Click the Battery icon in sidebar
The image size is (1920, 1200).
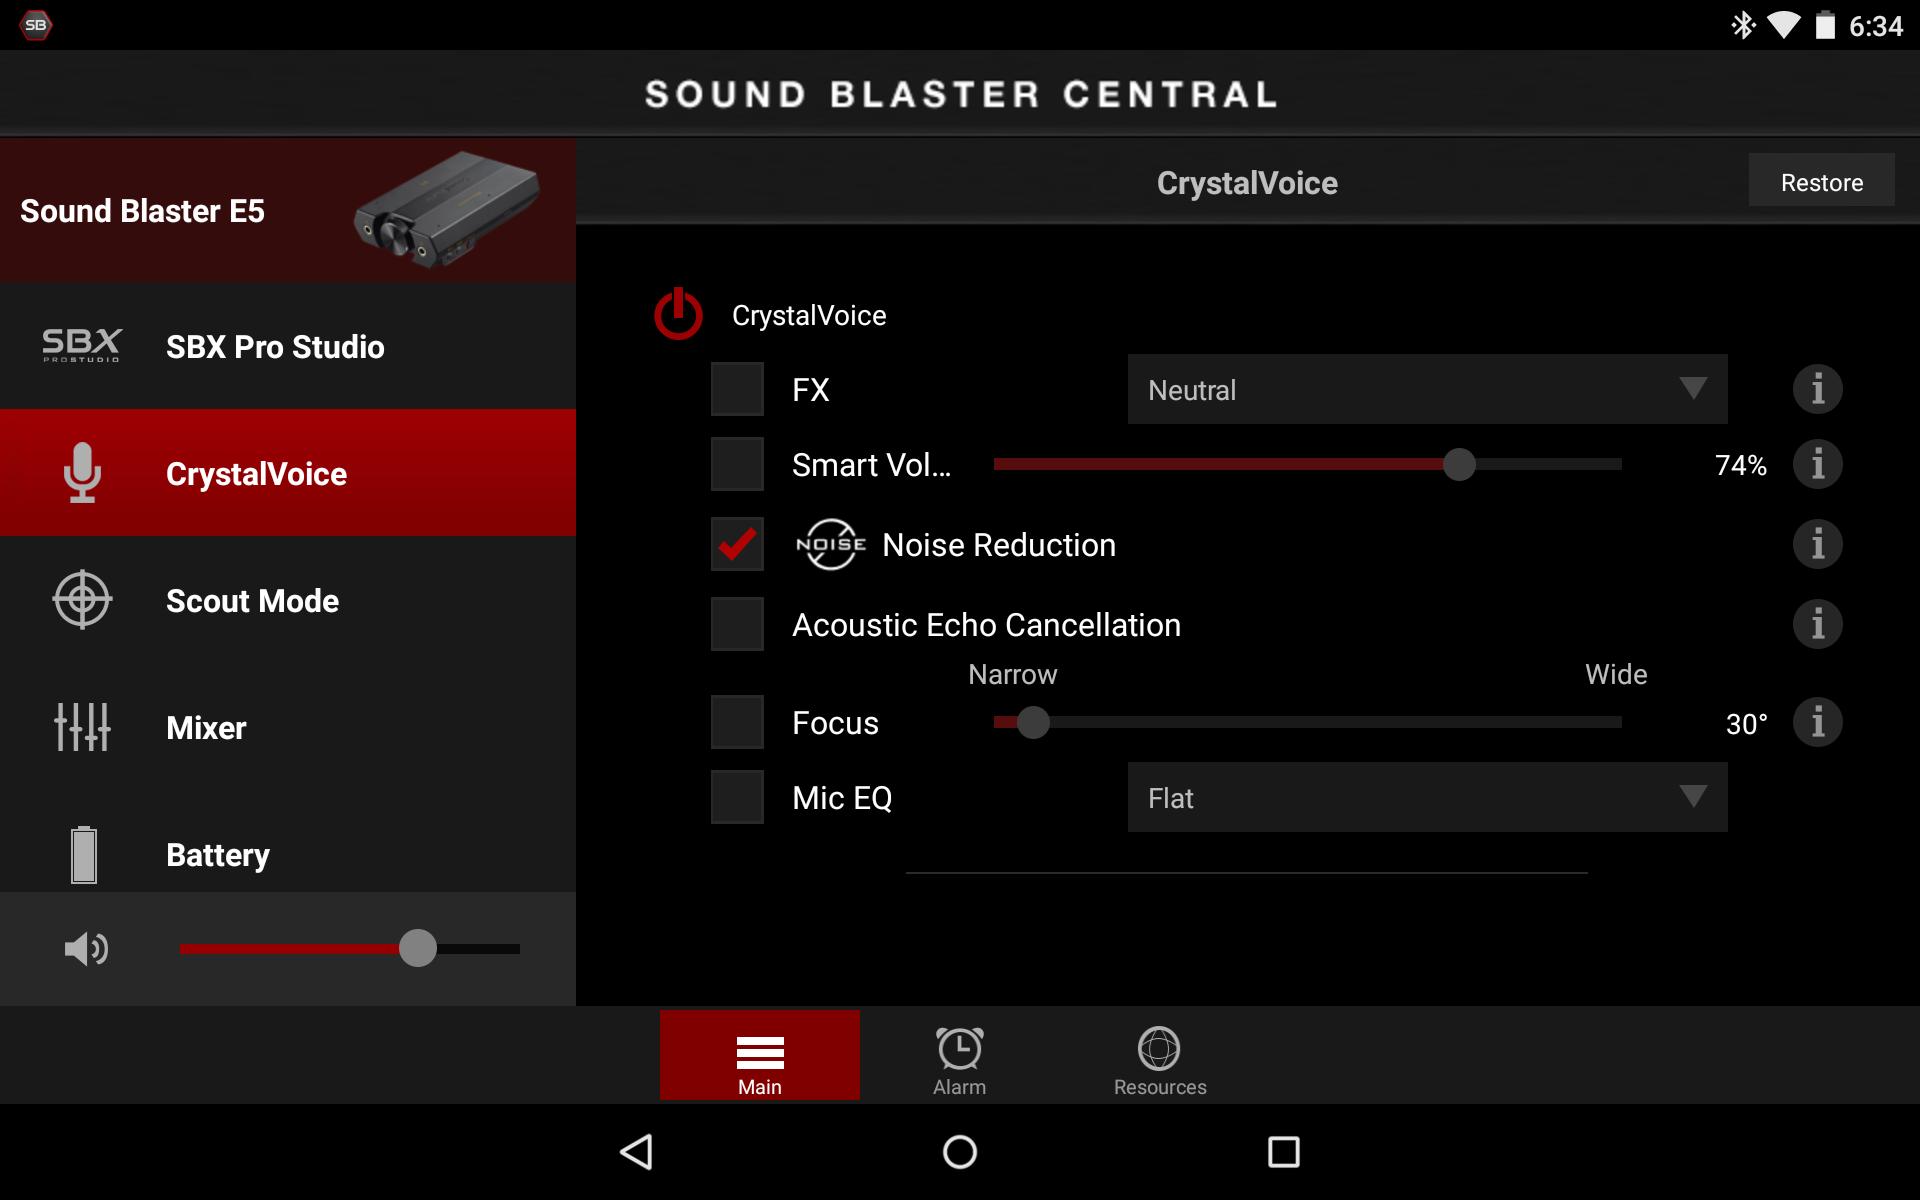(84, 854)
